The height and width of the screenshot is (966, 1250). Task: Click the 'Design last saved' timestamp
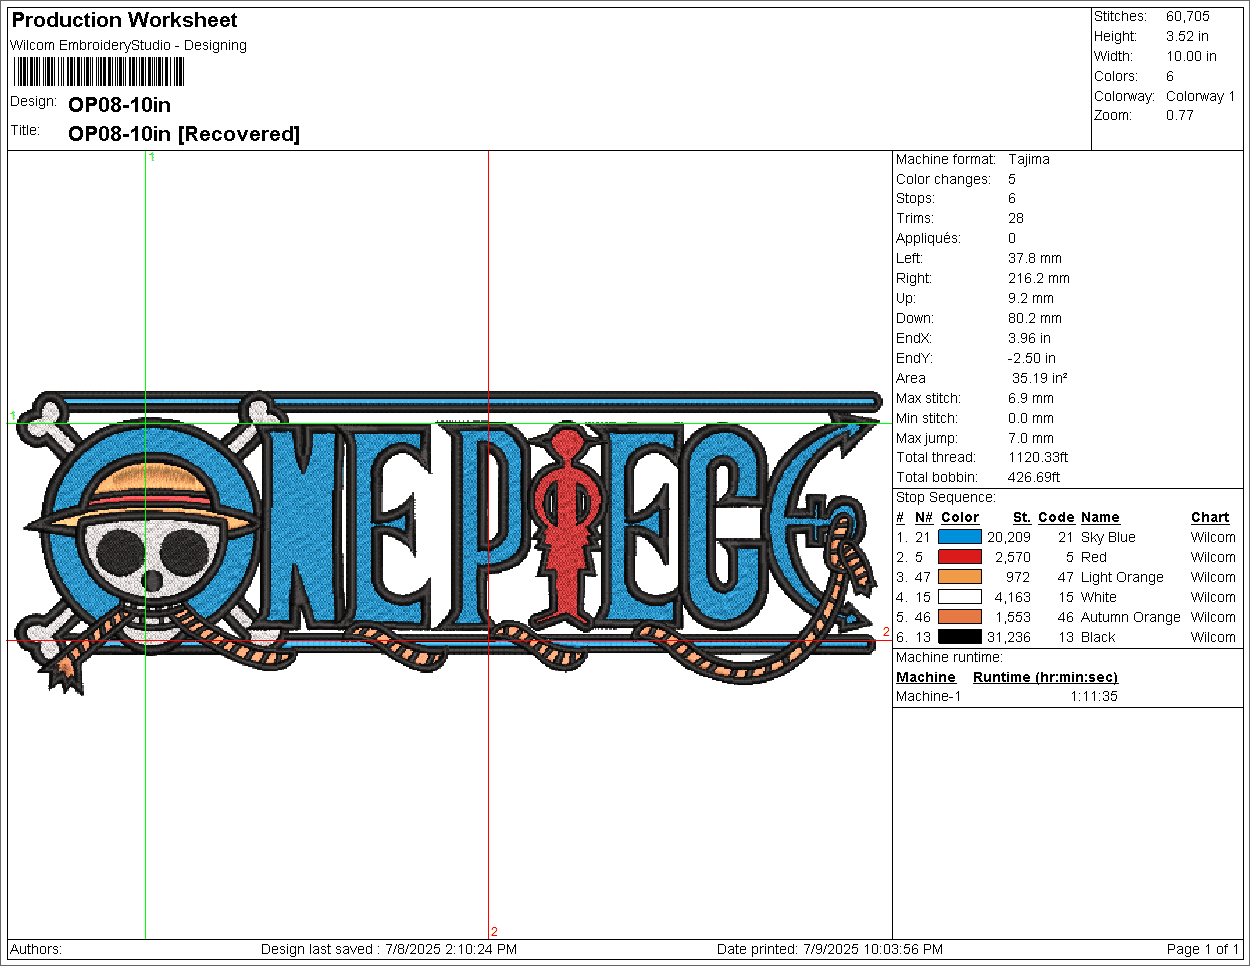pos(389,949)
